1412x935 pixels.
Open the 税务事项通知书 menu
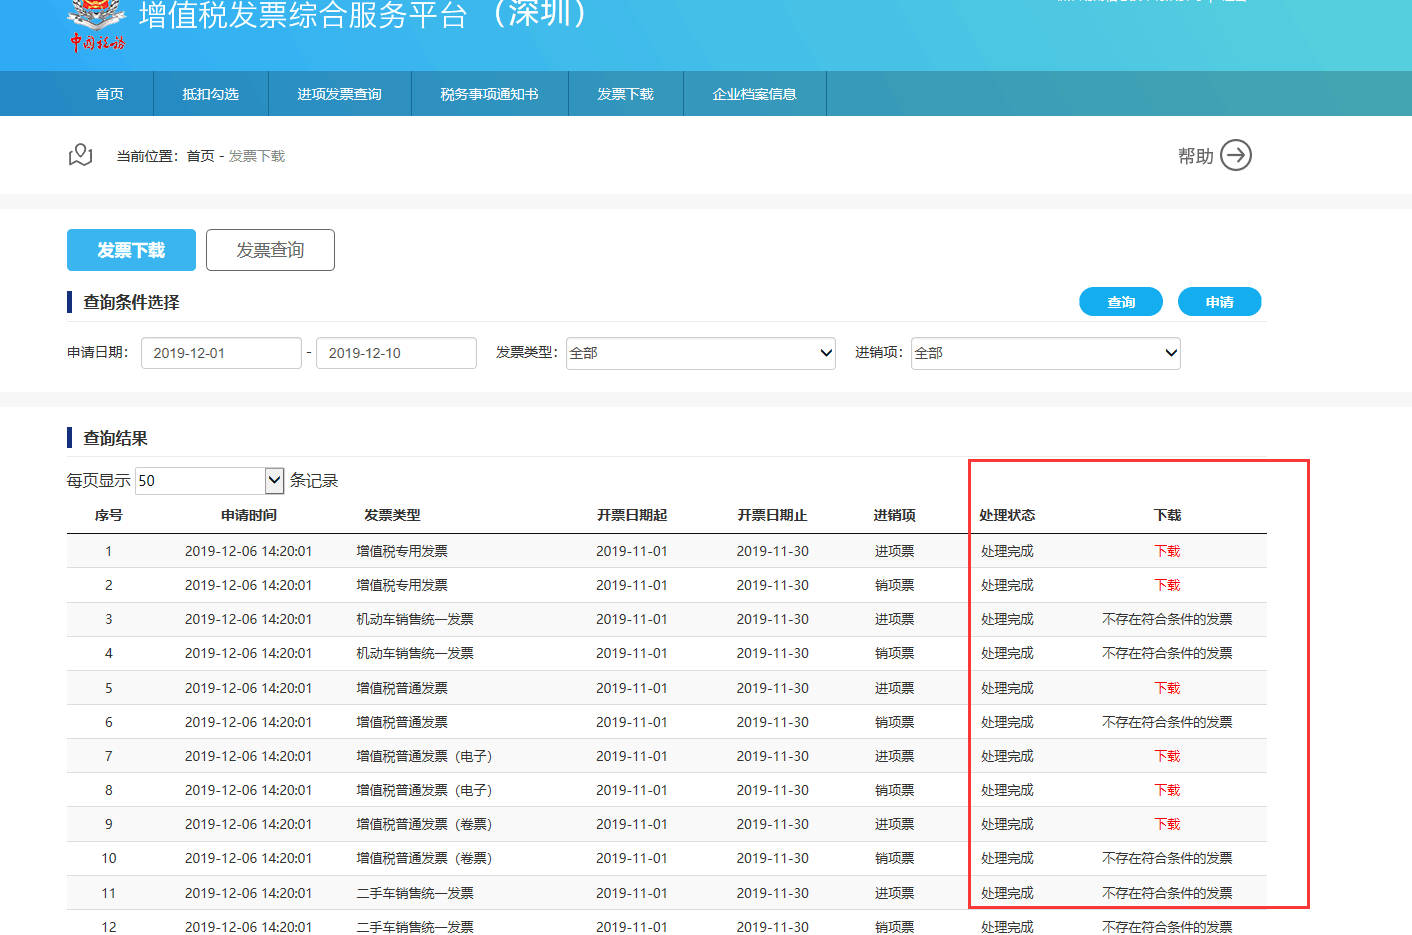489,93
